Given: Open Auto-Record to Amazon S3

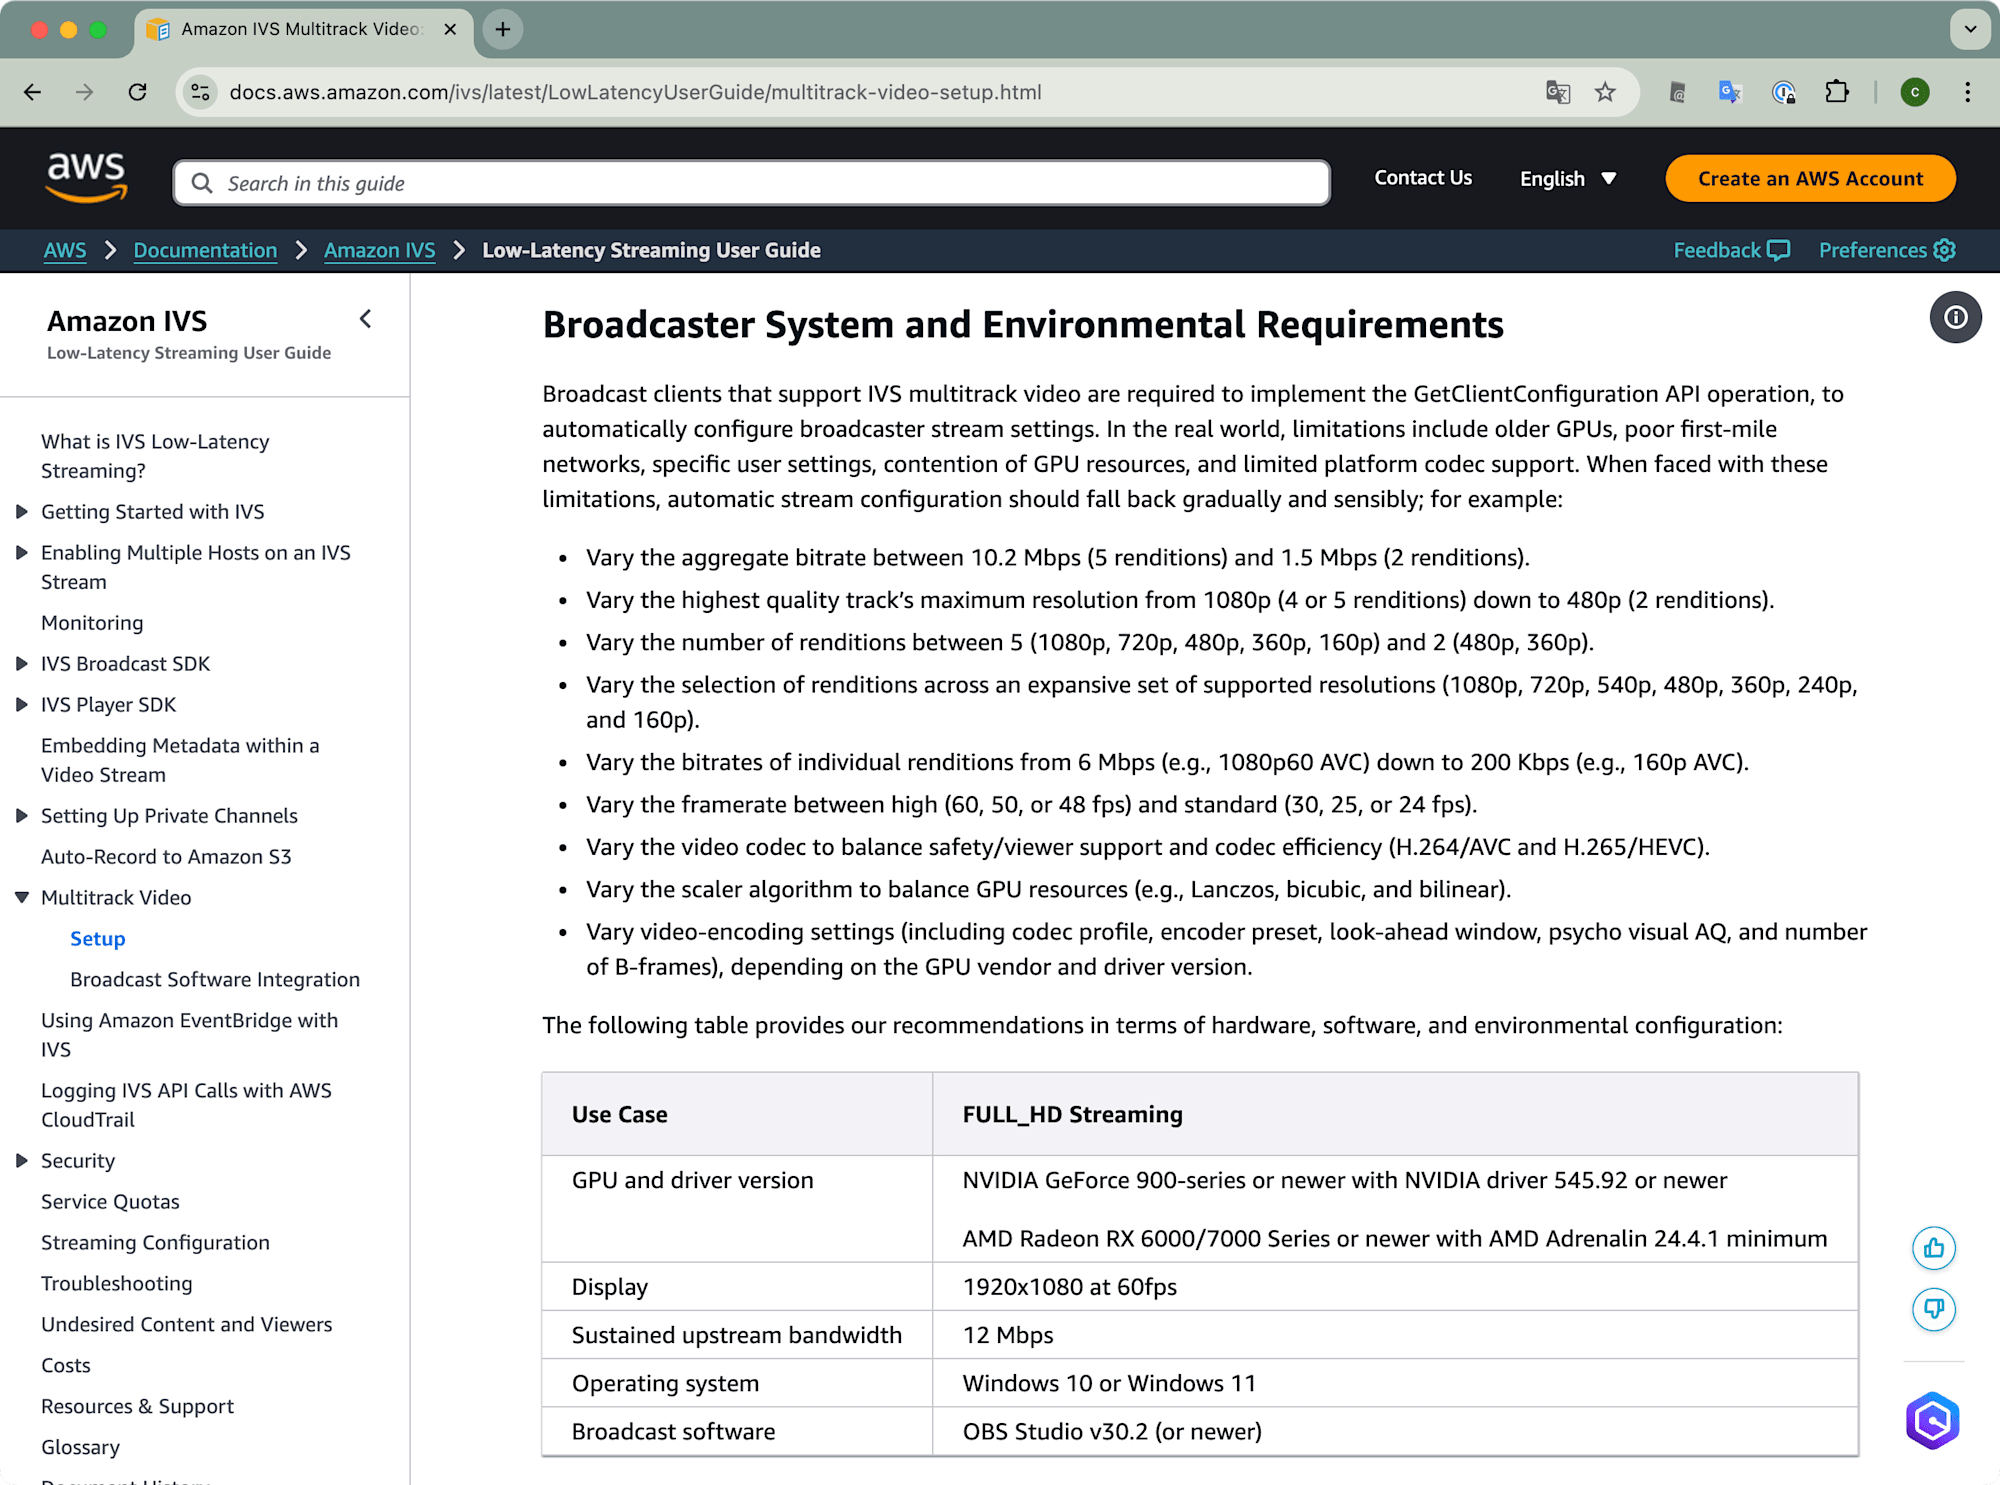Looking at the screenshot, I should [166, 857].
